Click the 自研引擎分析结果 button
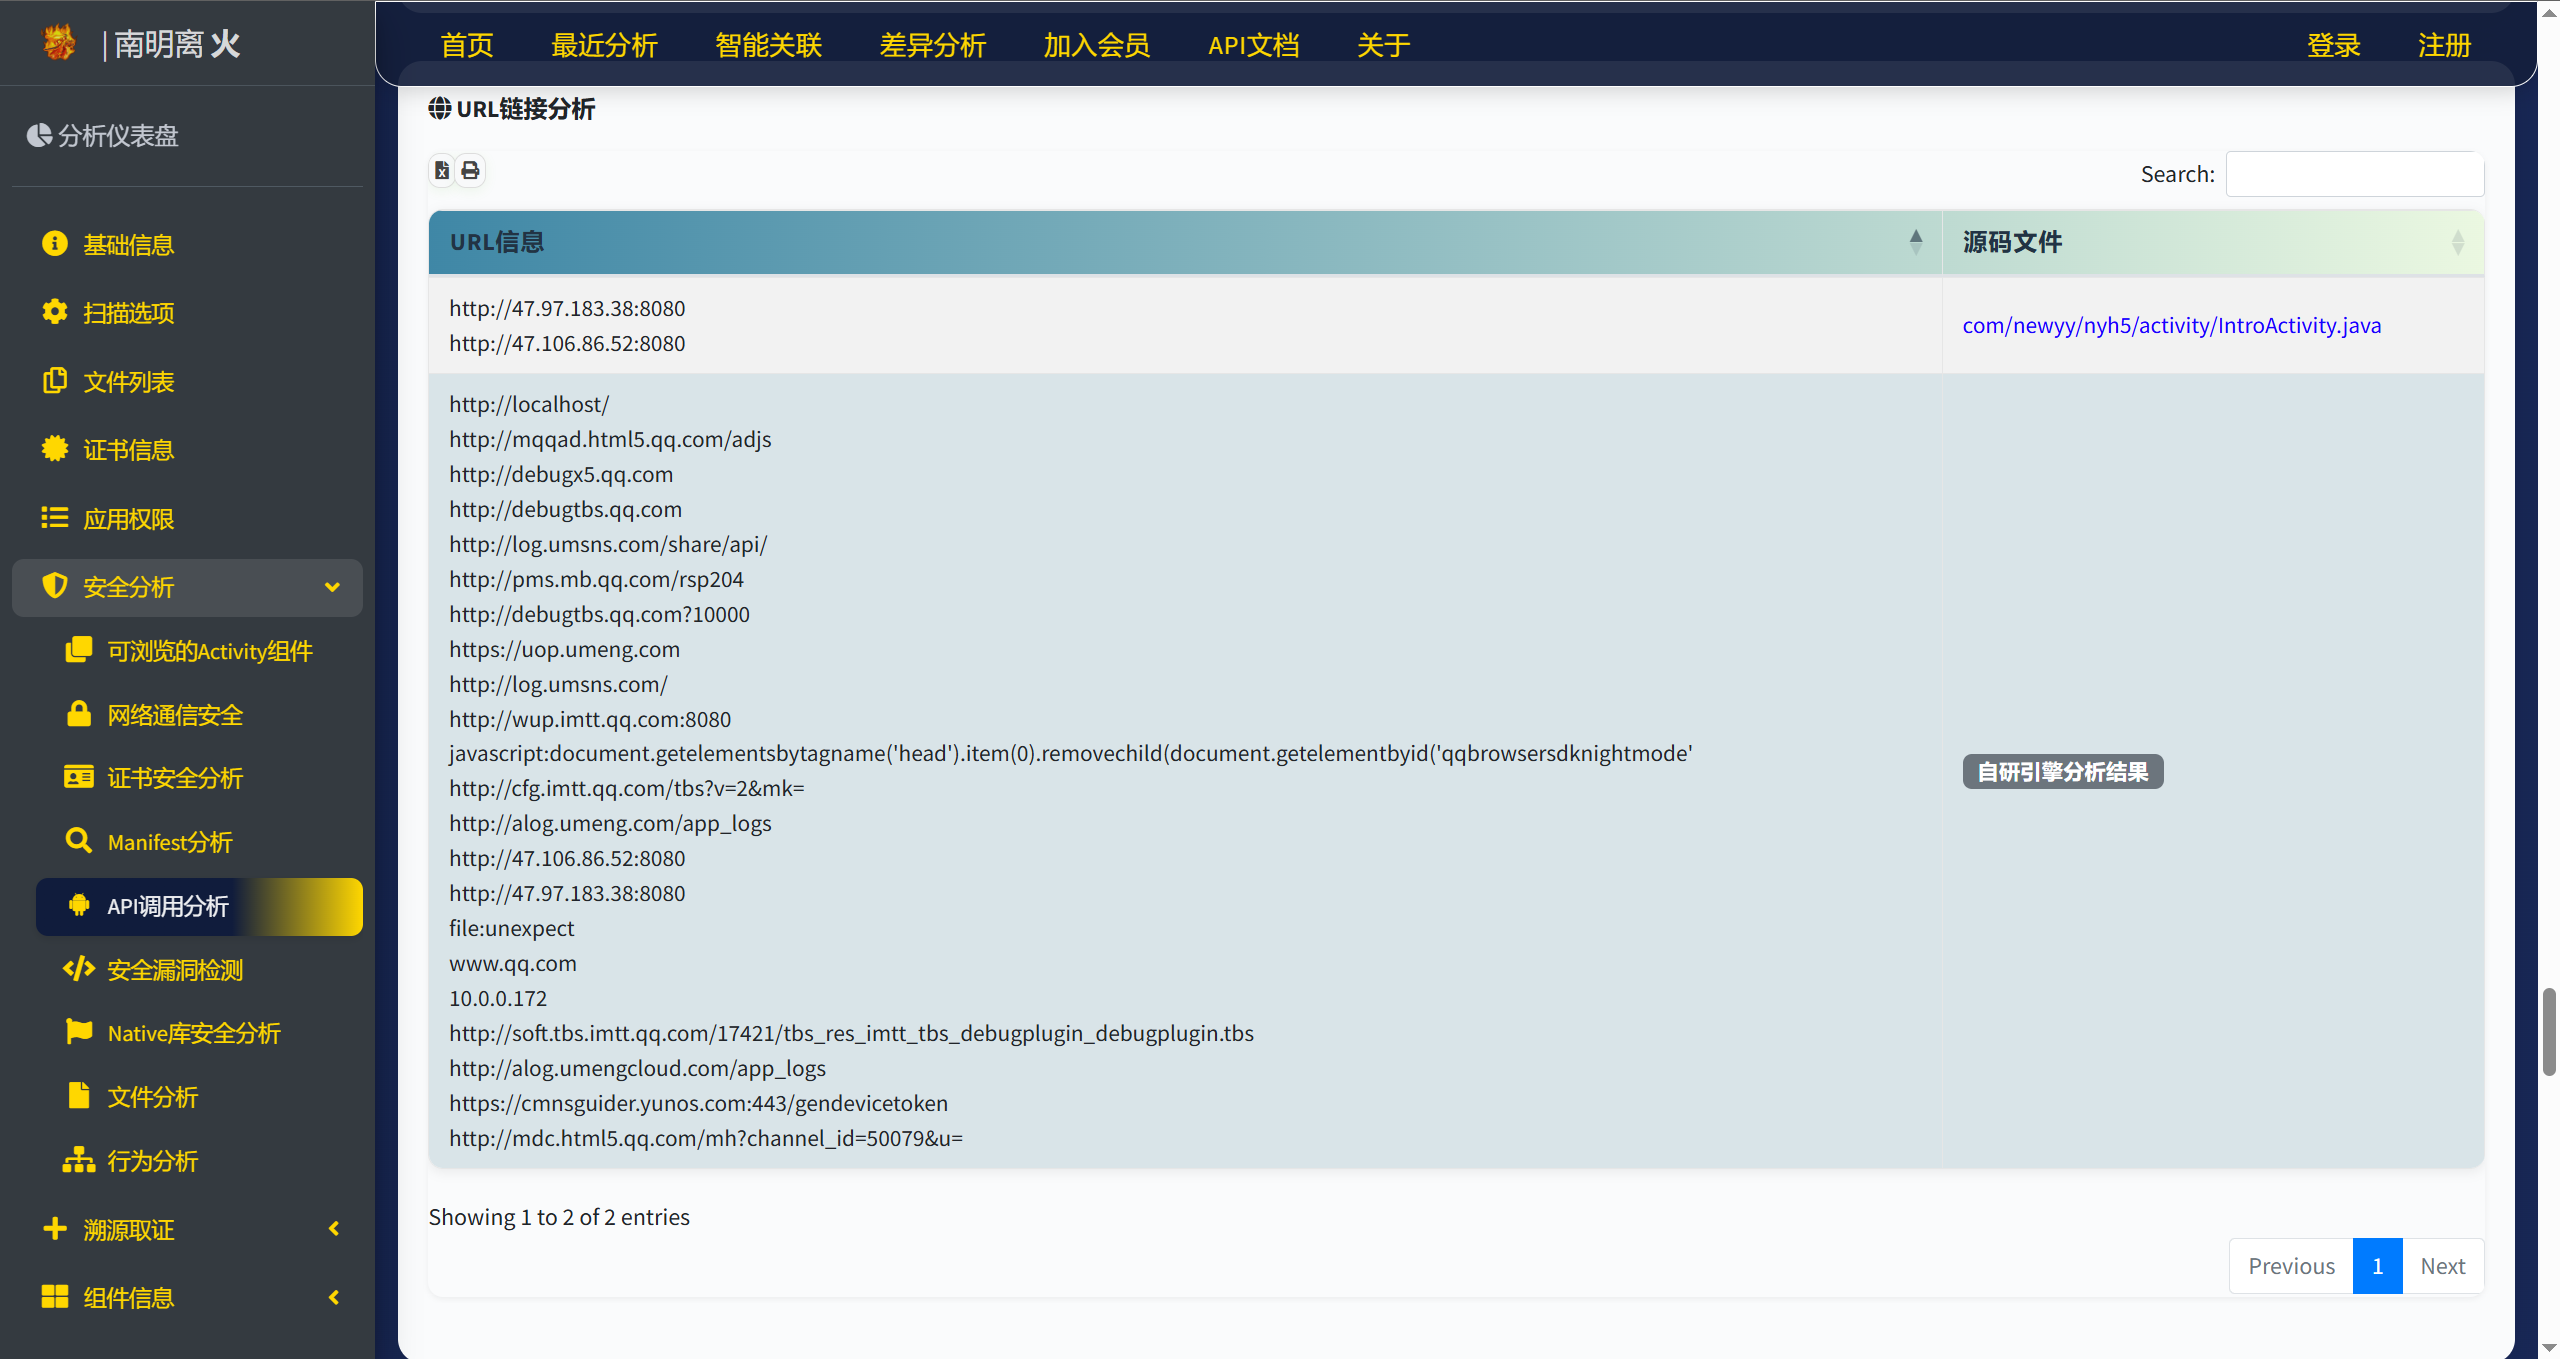This screenshot has height=1359, width=2560. 2062,771
